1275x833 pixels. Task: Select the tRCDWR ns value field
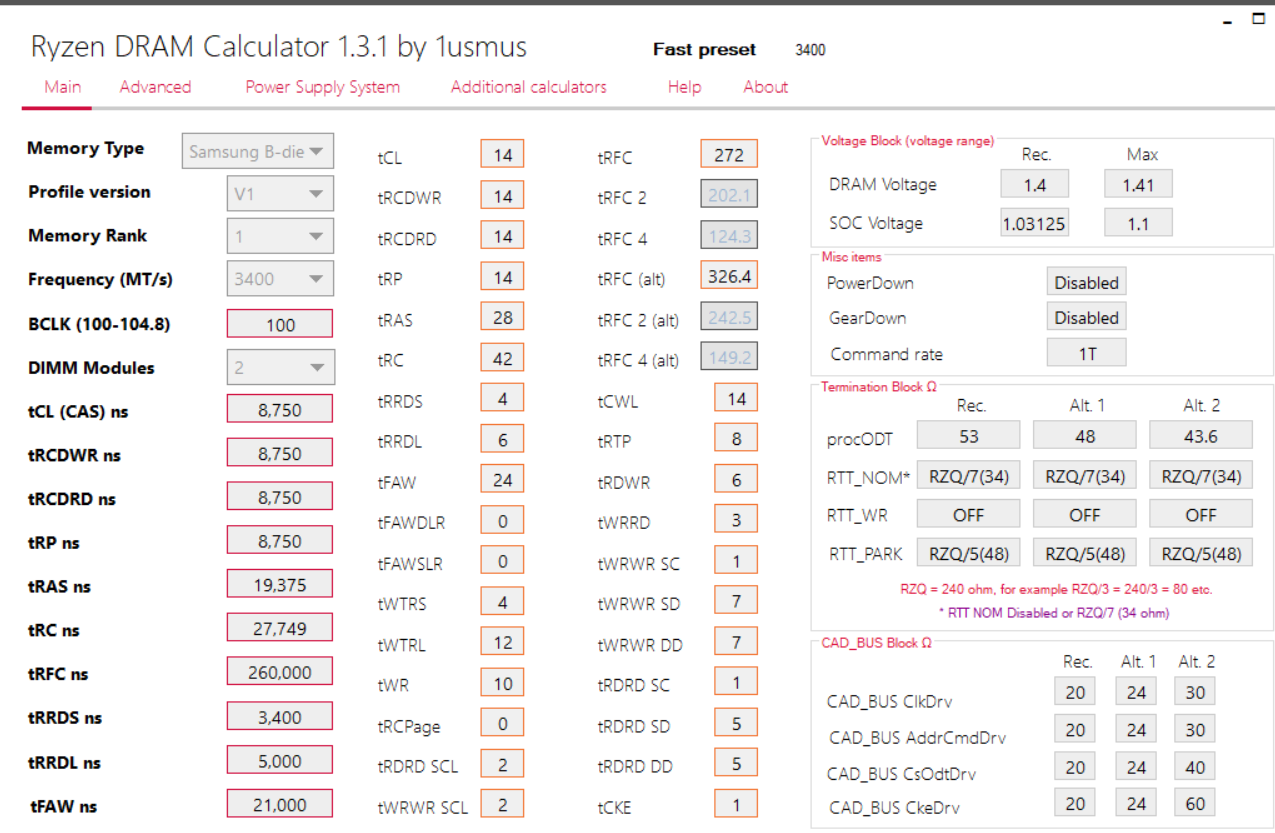(280, 453)
